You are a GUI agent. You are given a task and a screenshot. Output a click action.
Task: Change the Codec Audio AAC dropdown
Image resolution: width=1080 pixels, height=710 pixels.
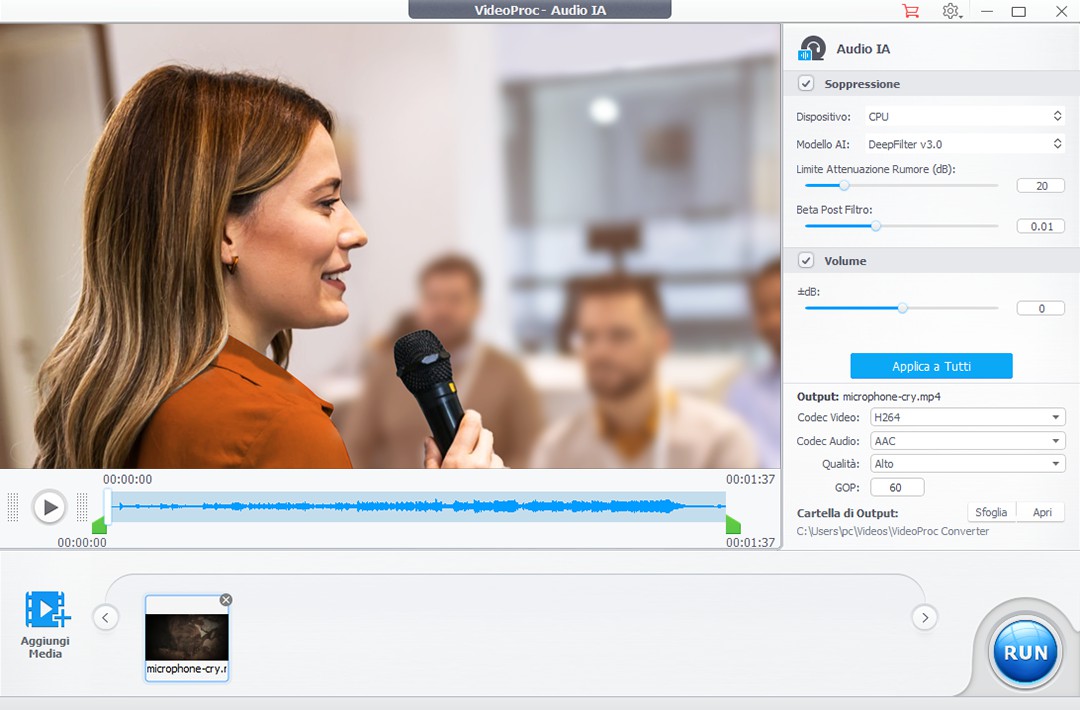click(x=967, y=441)
